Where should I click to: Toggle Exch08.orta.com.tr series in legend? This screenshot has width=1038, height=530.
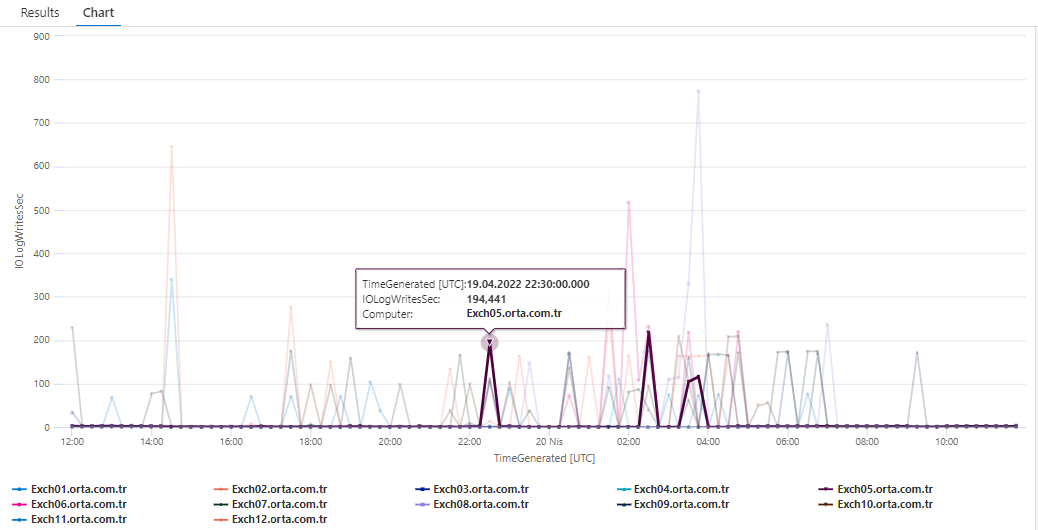[x=471, y=504]
